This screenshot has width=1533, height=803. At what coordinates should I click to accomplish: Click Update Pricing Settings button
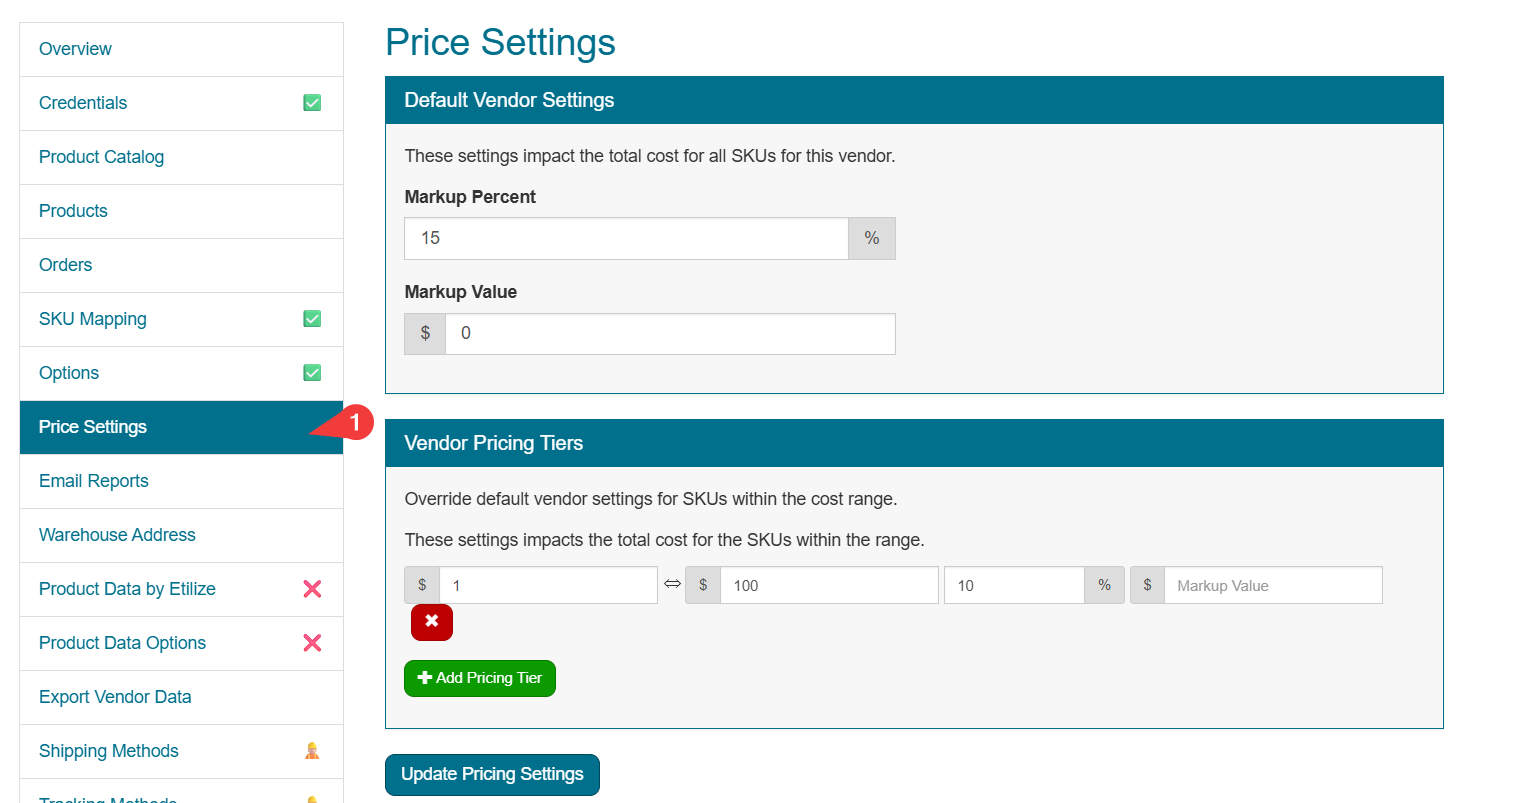tap(492, 775)
